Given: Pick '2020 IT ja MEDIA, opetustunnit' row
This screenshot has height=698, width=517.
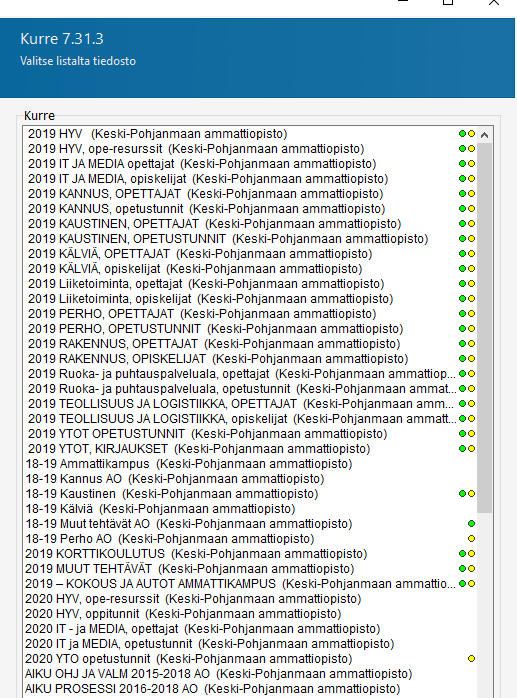Looking at the screenshot, I should click(x=250, y=643).
